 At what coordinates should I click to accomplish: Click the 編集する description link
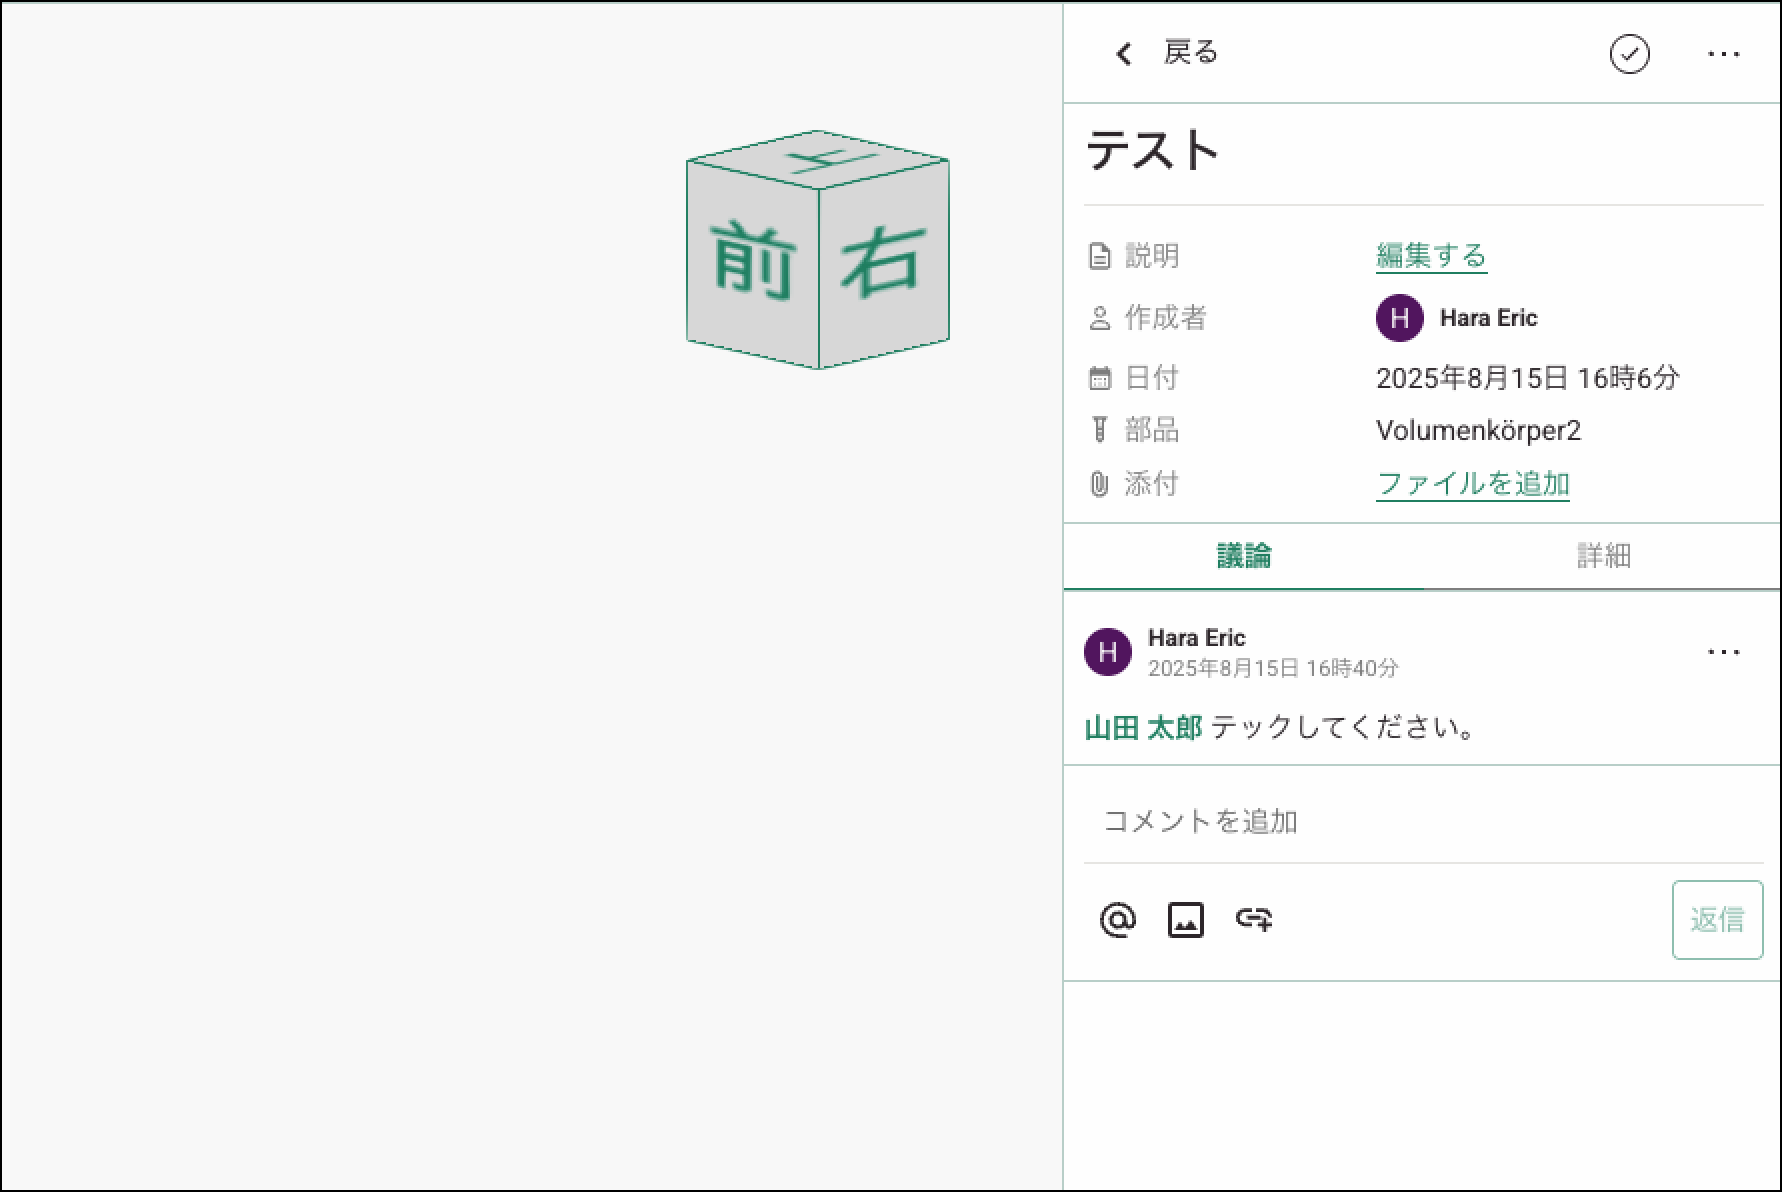click(x=1430, y=256)
